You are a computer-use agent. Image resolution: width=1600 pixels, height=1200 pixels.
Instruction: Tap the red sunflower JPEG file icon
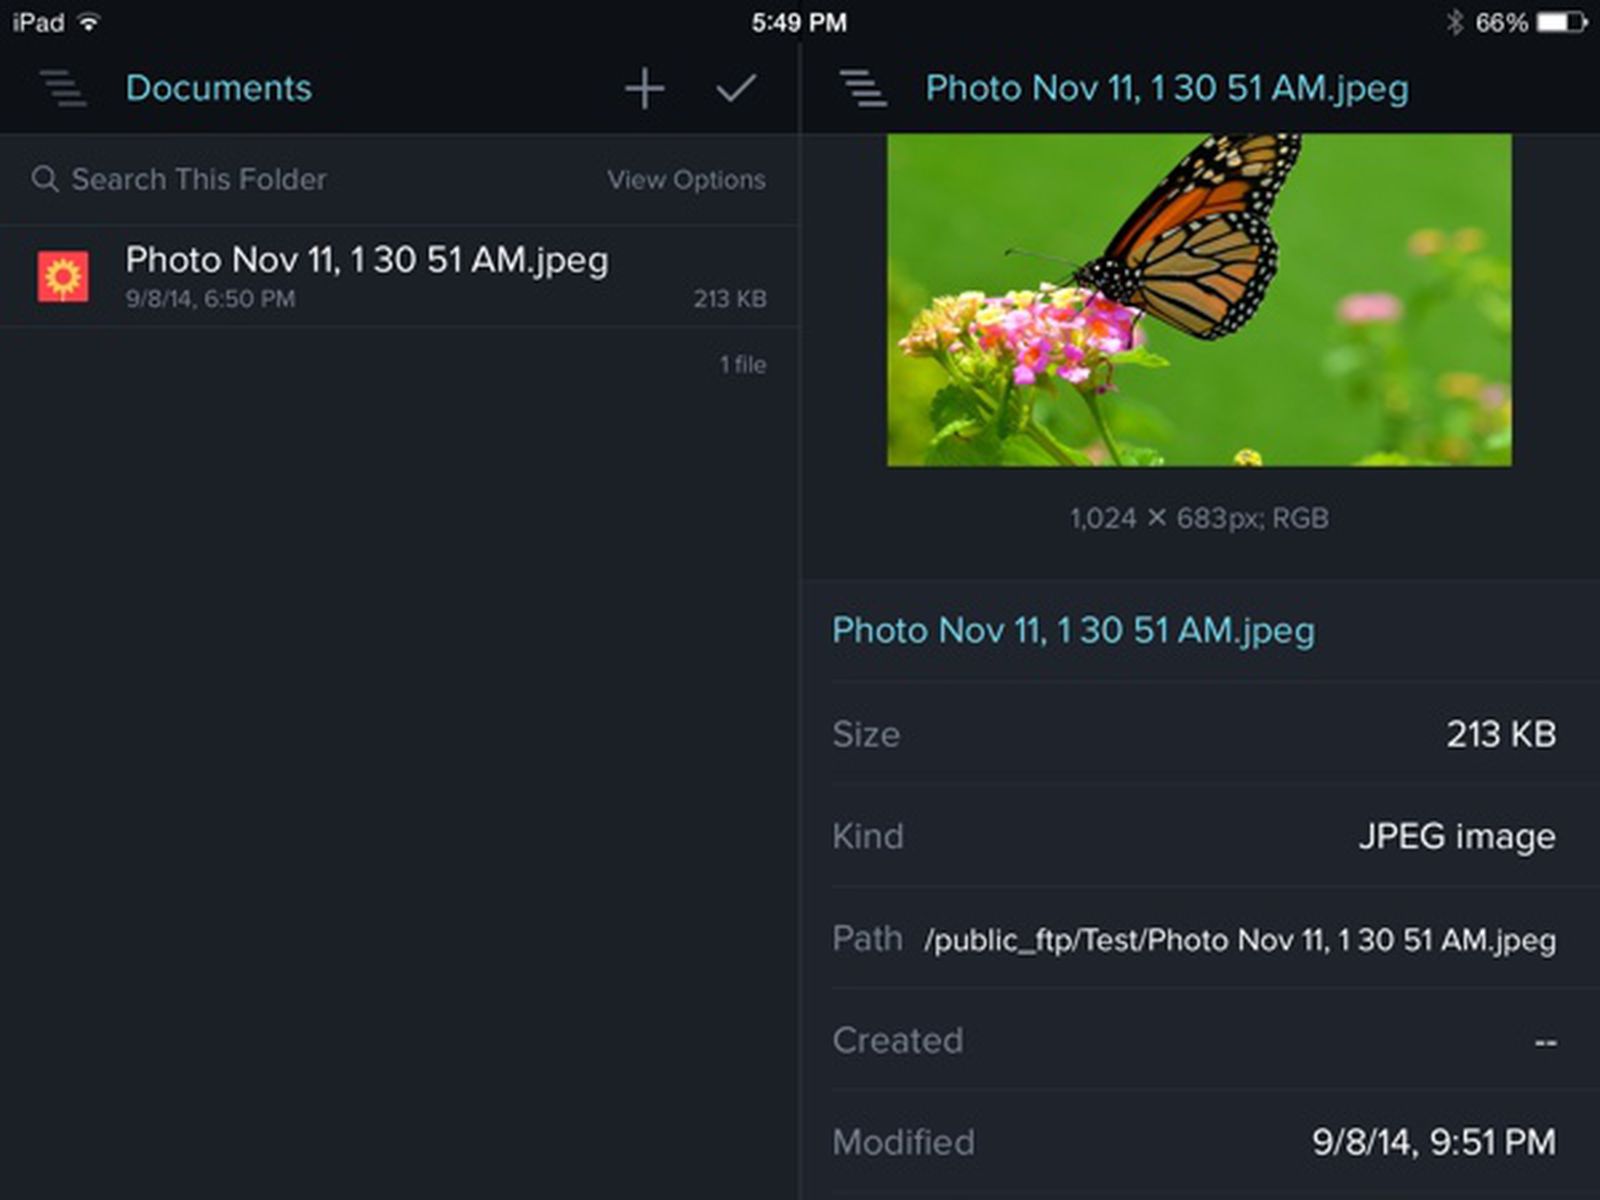click(63, 276)
